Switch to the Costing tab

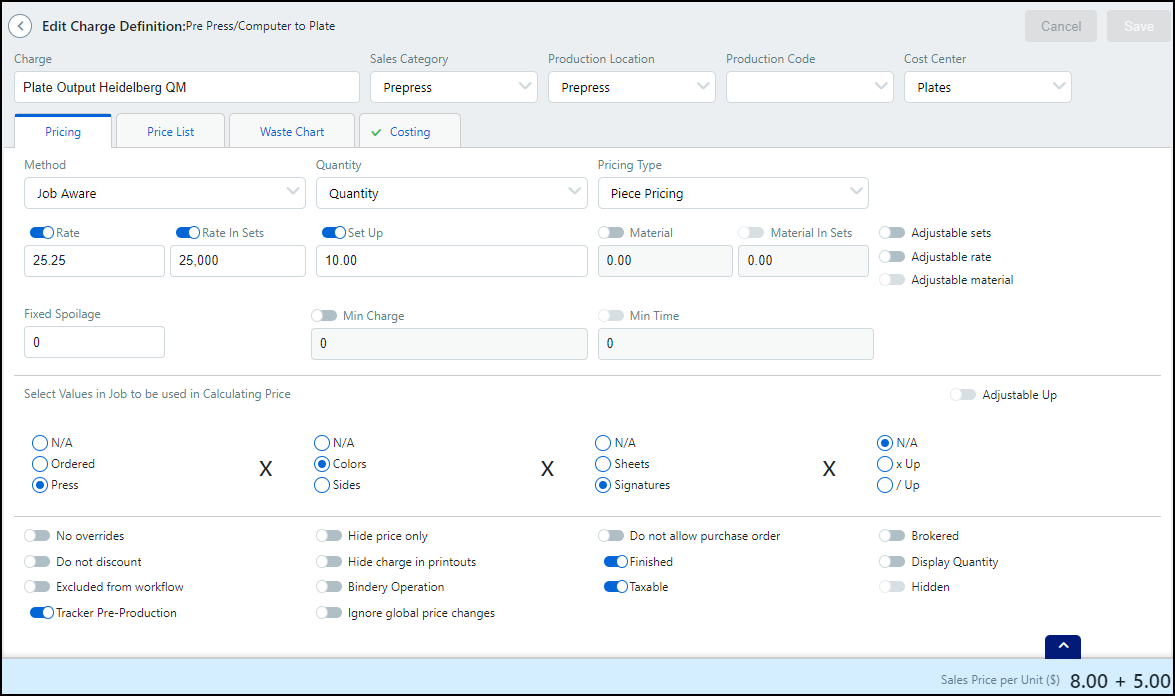coord(410,131)
